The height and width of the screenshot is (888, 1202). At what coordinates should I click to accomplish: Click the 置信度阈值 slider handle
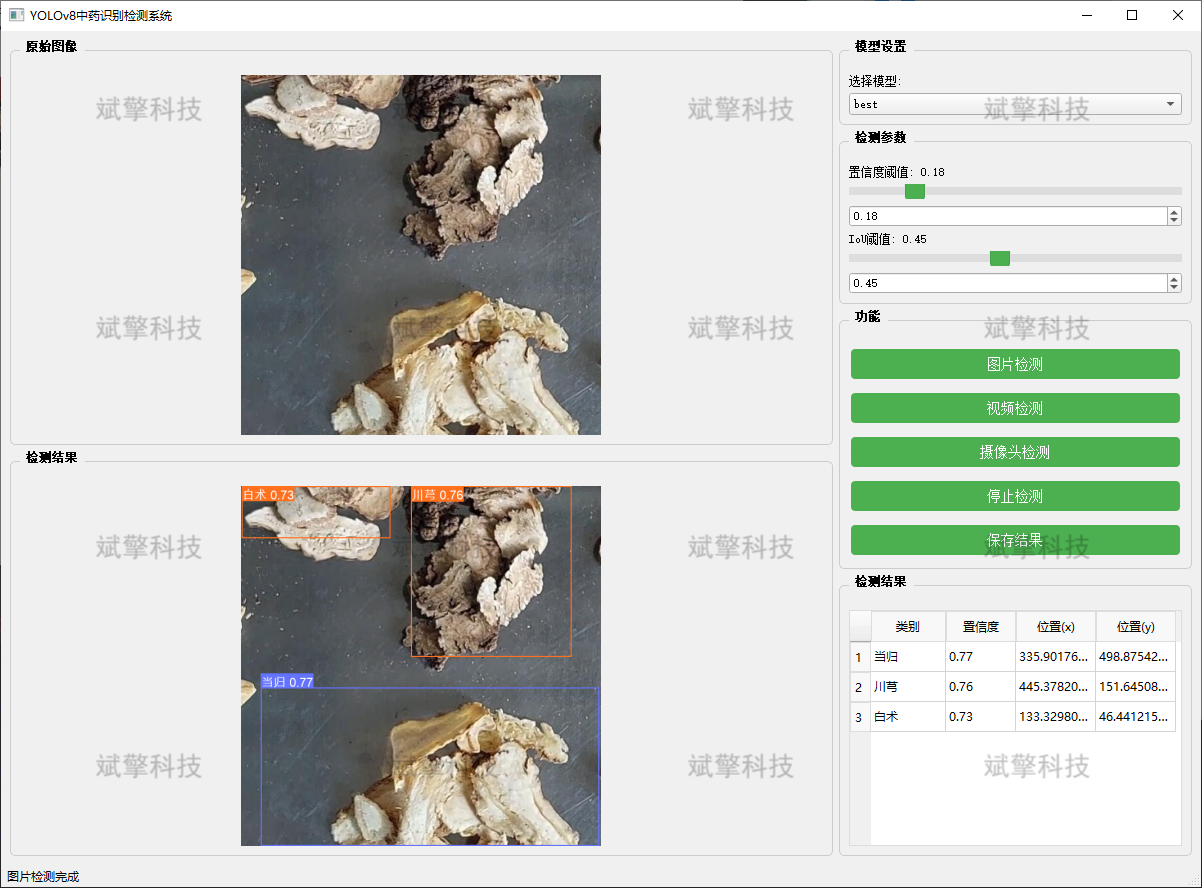(x=914, y=191)
